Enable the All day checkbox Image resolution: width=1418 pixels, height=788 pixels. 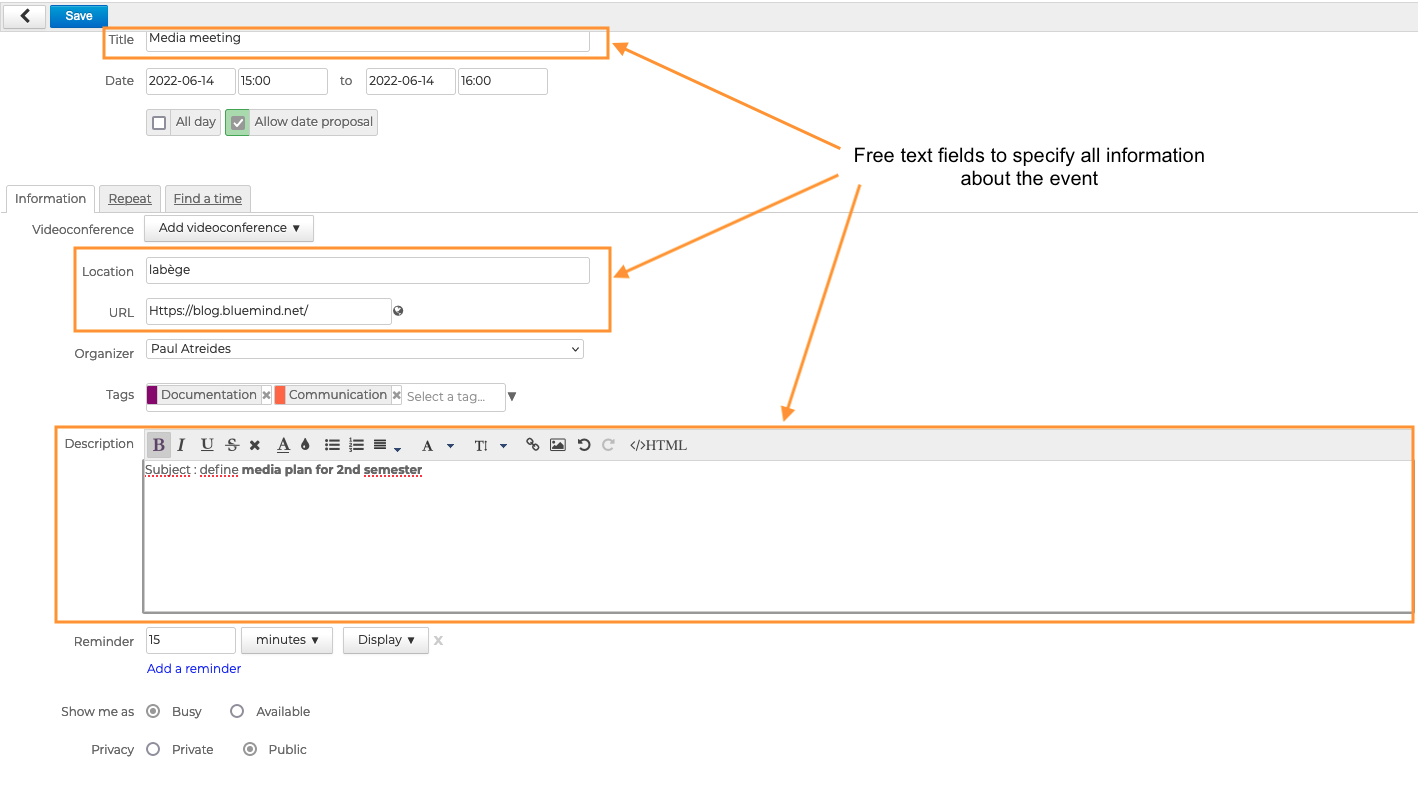coord(159,123)
